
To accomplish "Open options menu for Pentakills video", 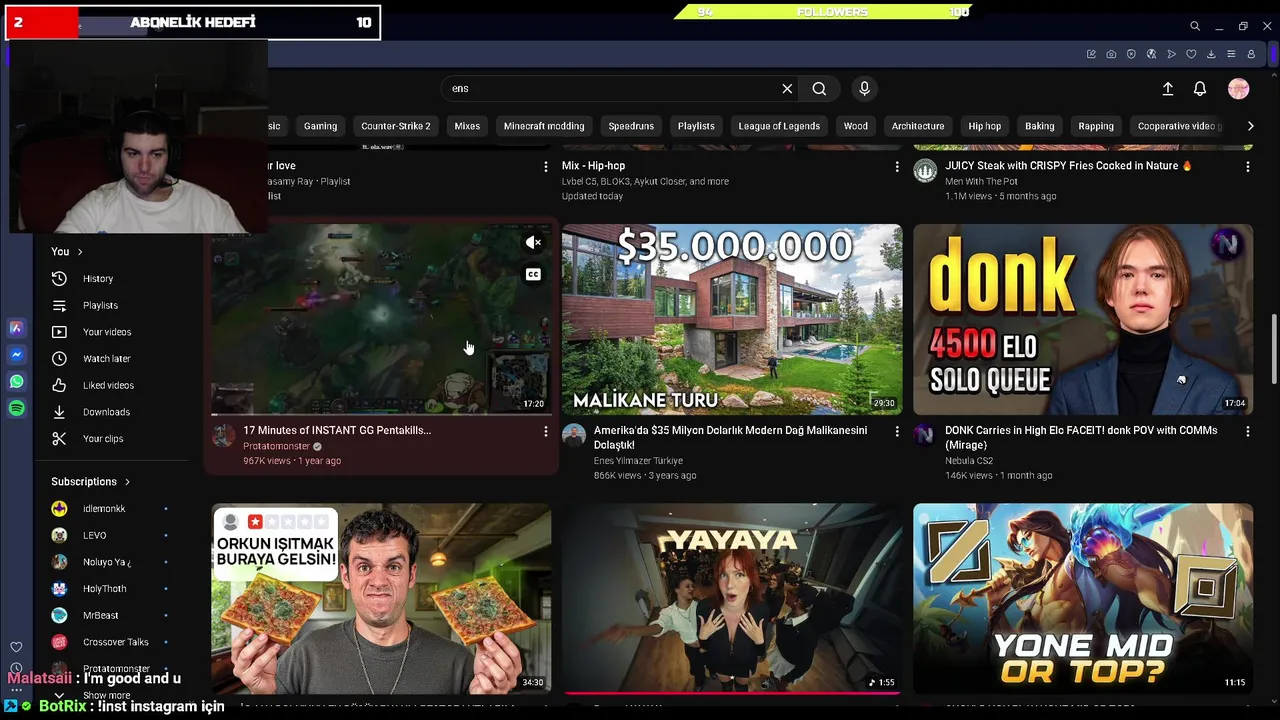I will [545, 431].
